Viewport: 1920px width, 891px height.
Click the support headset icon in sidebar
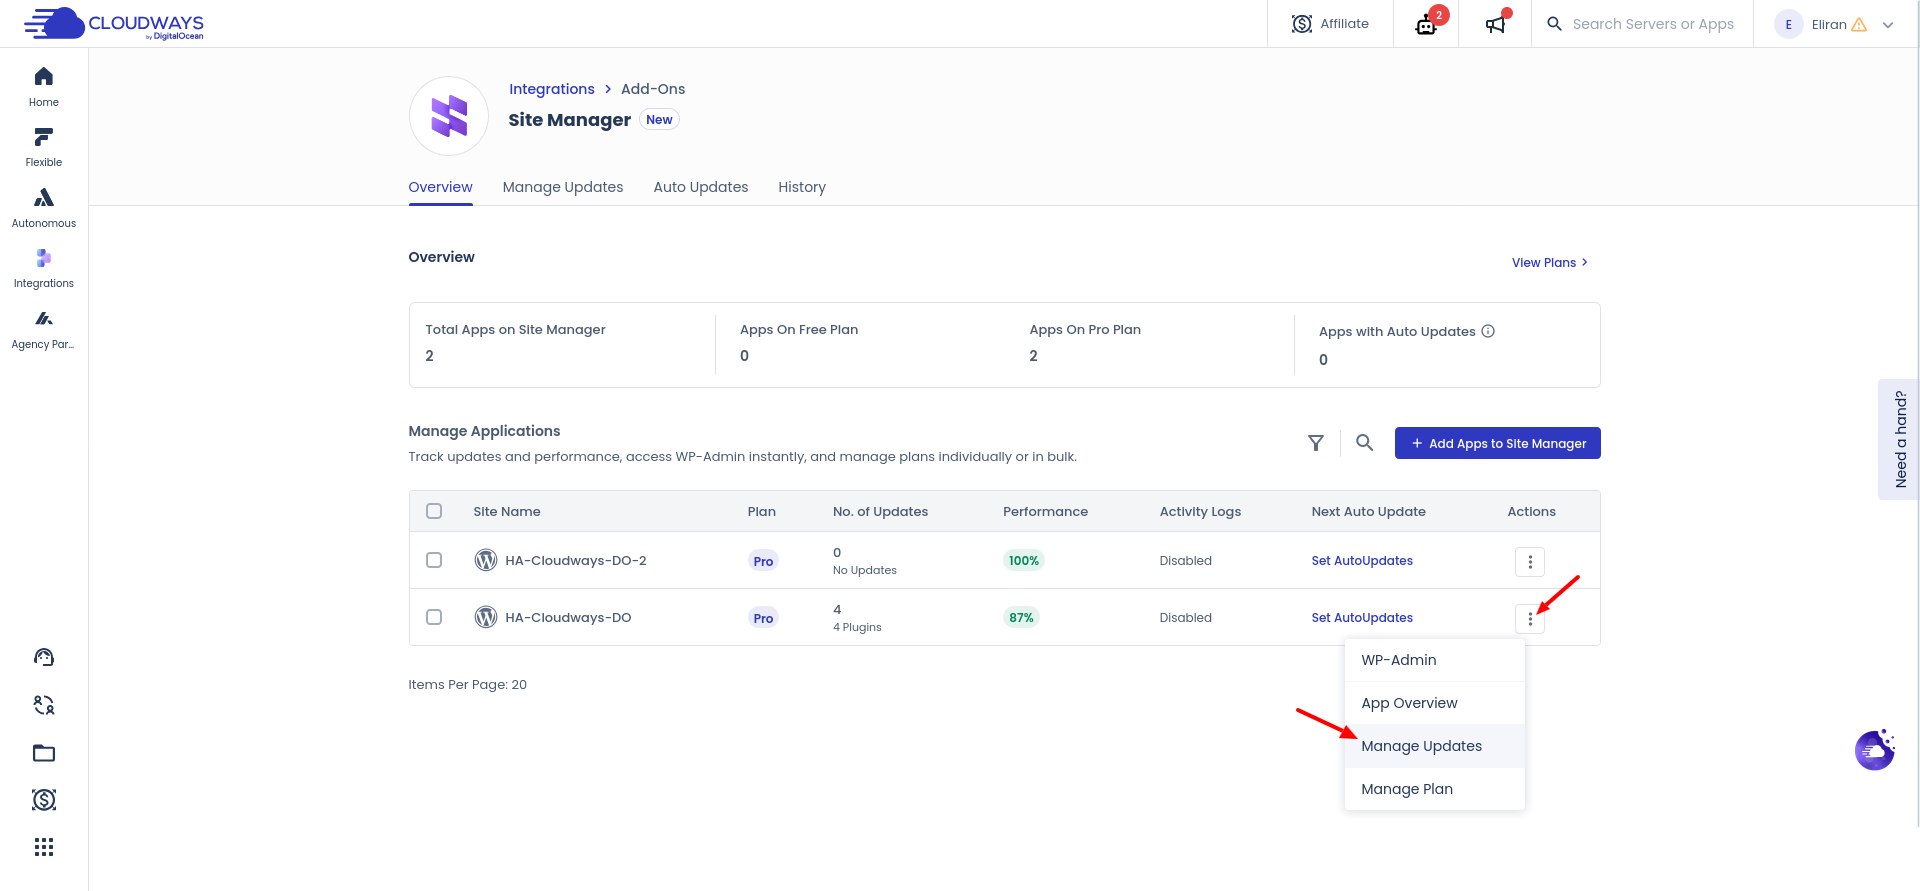(x=44, y=657)
